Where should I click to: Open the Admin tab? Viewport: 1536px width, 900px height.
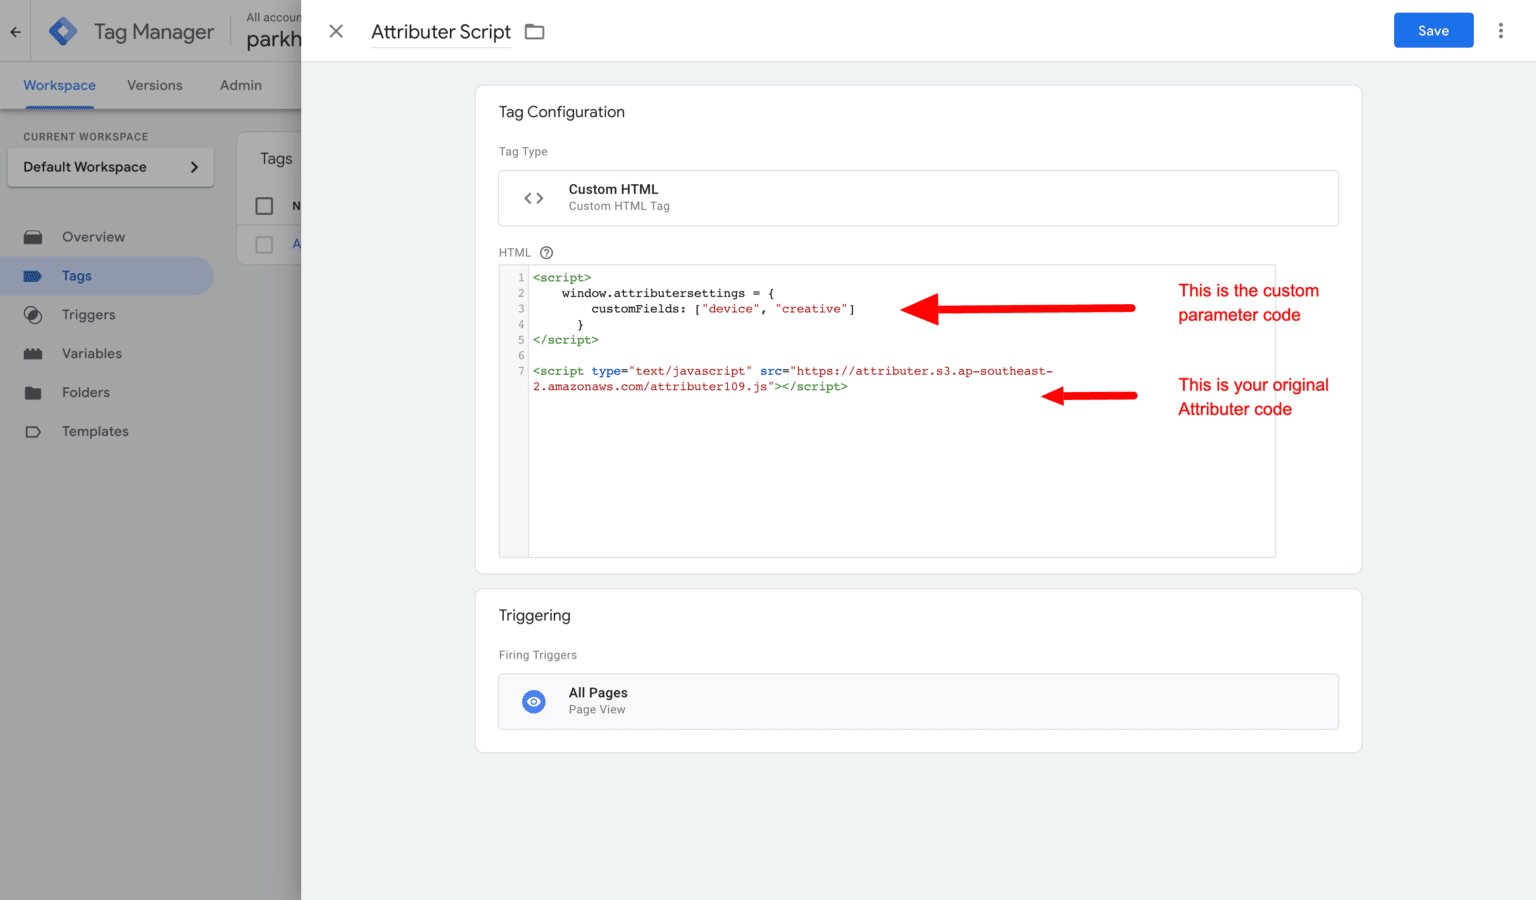241,85
